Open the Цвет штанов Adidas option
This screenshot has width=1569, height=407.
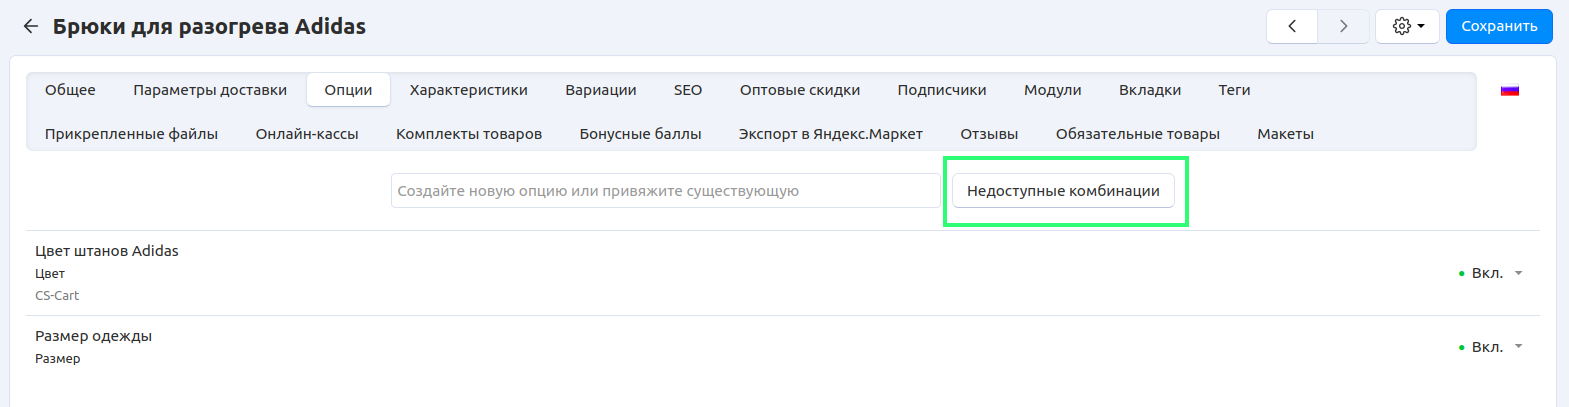pos(107,251)
